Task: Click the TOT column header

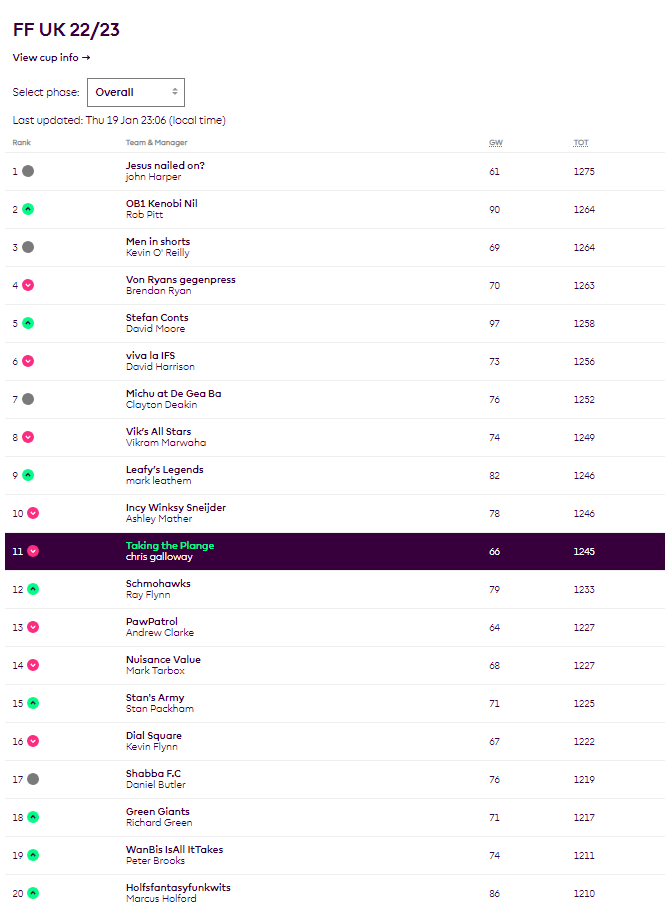Action: 581,143
